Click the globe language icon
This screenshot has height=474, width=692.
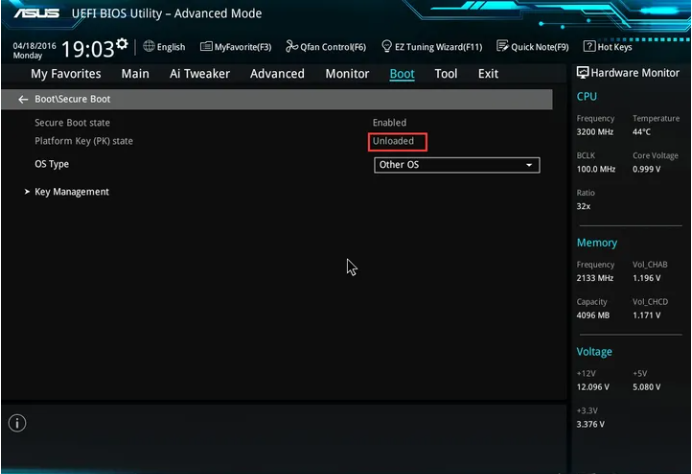coord(149,46)
